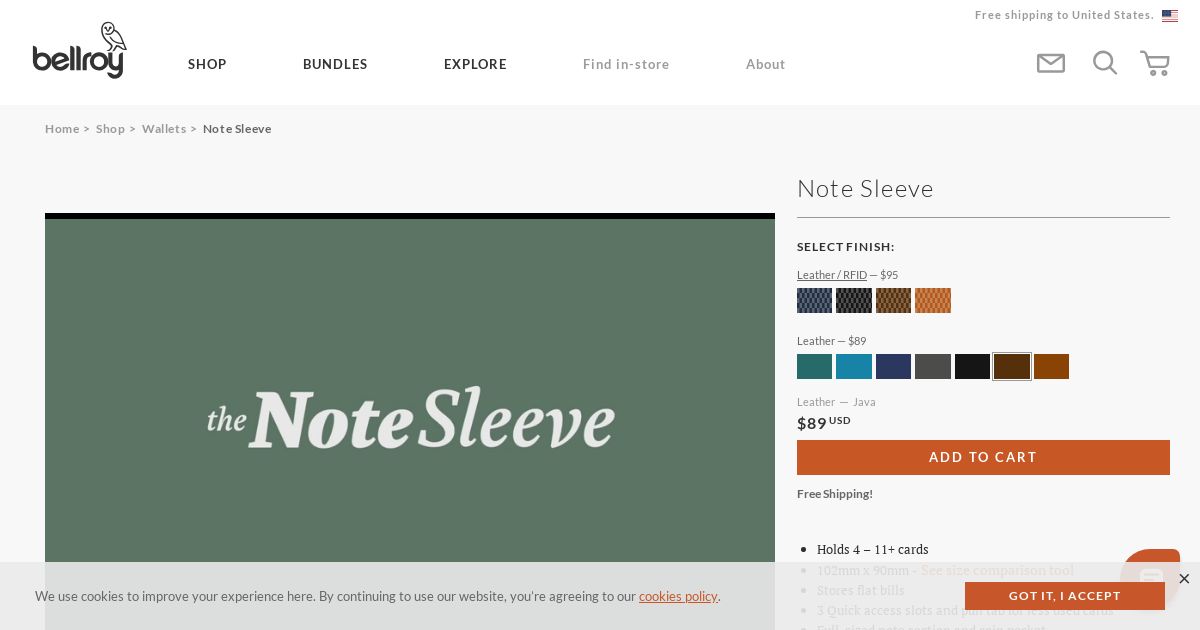Select the black RFID finish swatch

tap(854, 301)
